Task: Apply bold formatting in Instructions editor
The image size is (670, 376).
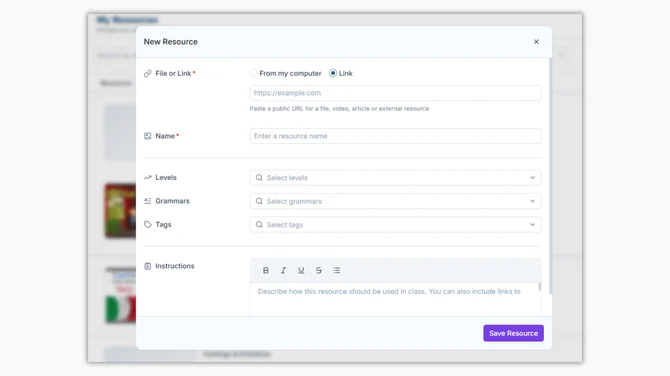Action: pyautogui.click(x=266, y=270)
